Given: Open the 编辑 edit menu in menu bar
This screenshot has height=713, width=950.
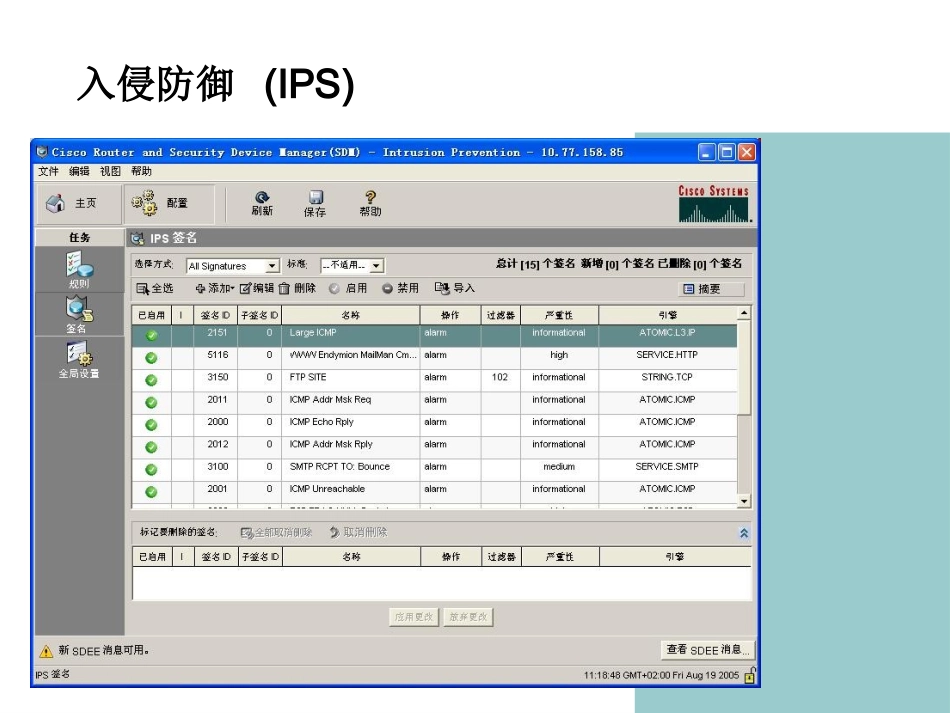Looking at the screenshot, I should coord(79,171).
